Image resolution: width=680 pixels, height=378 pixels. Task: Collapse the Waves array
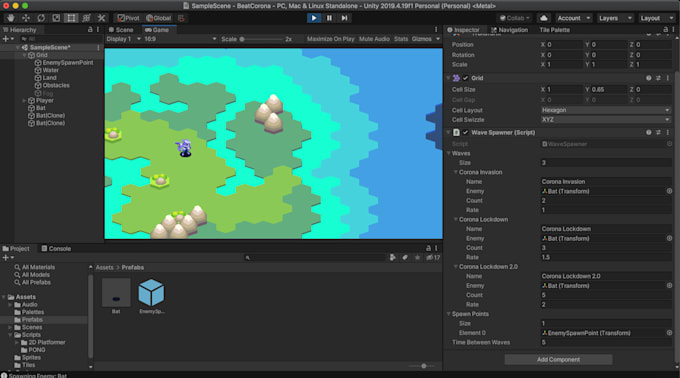(x=449, y=153)
